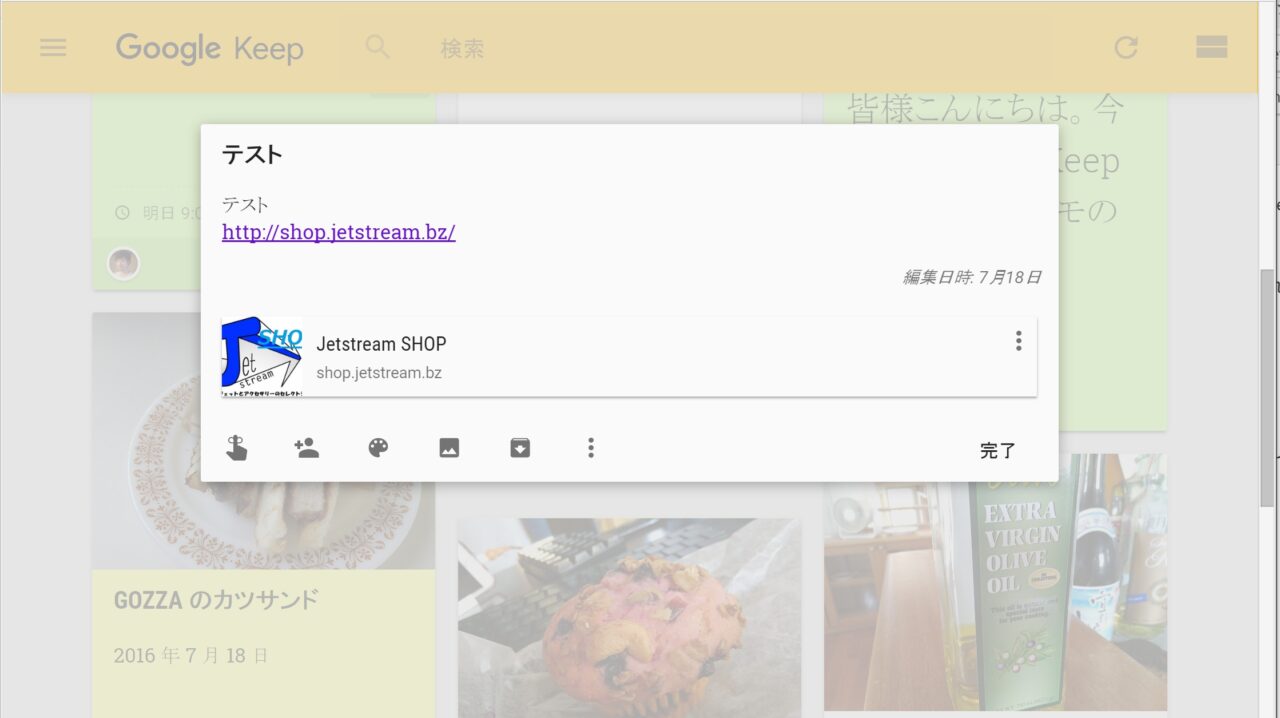
Task: Click the Jetstream SHOP logo thumbnail
Action: tap(262, 357)
